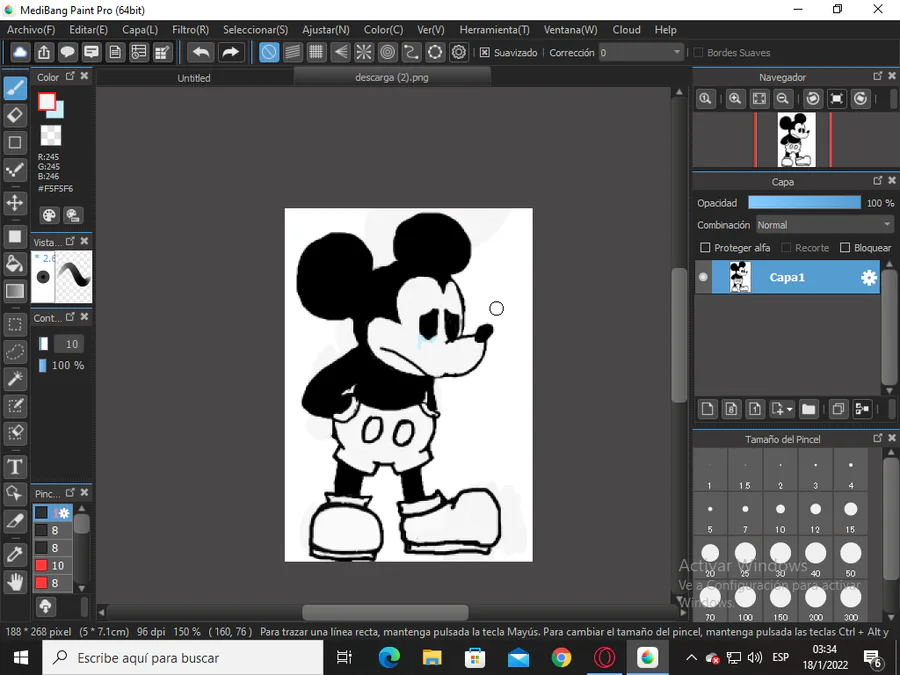Select the Bucket fill tool
The height and width of the screenshot is (675, 900).
(x=15, y=264)
